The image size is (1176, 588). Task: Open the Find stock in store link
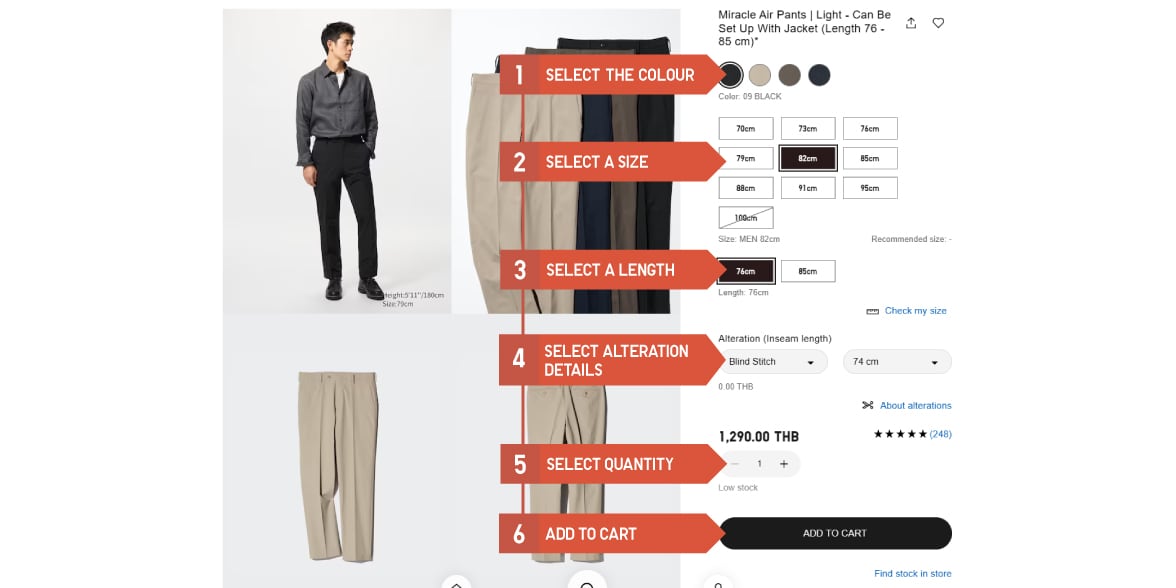(x=913, y=574)
